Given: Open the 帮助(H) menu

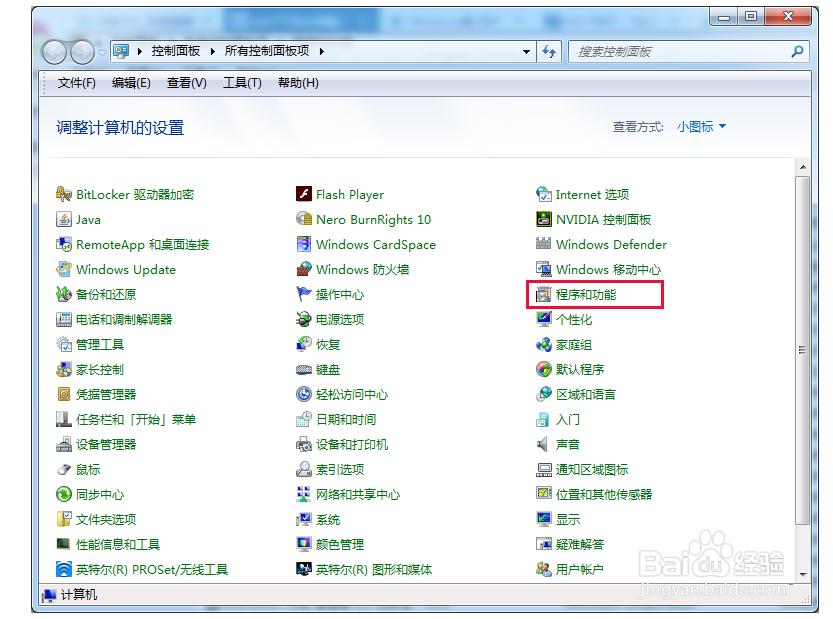Looking at the screenshot, I should click(x=298, y=83).
